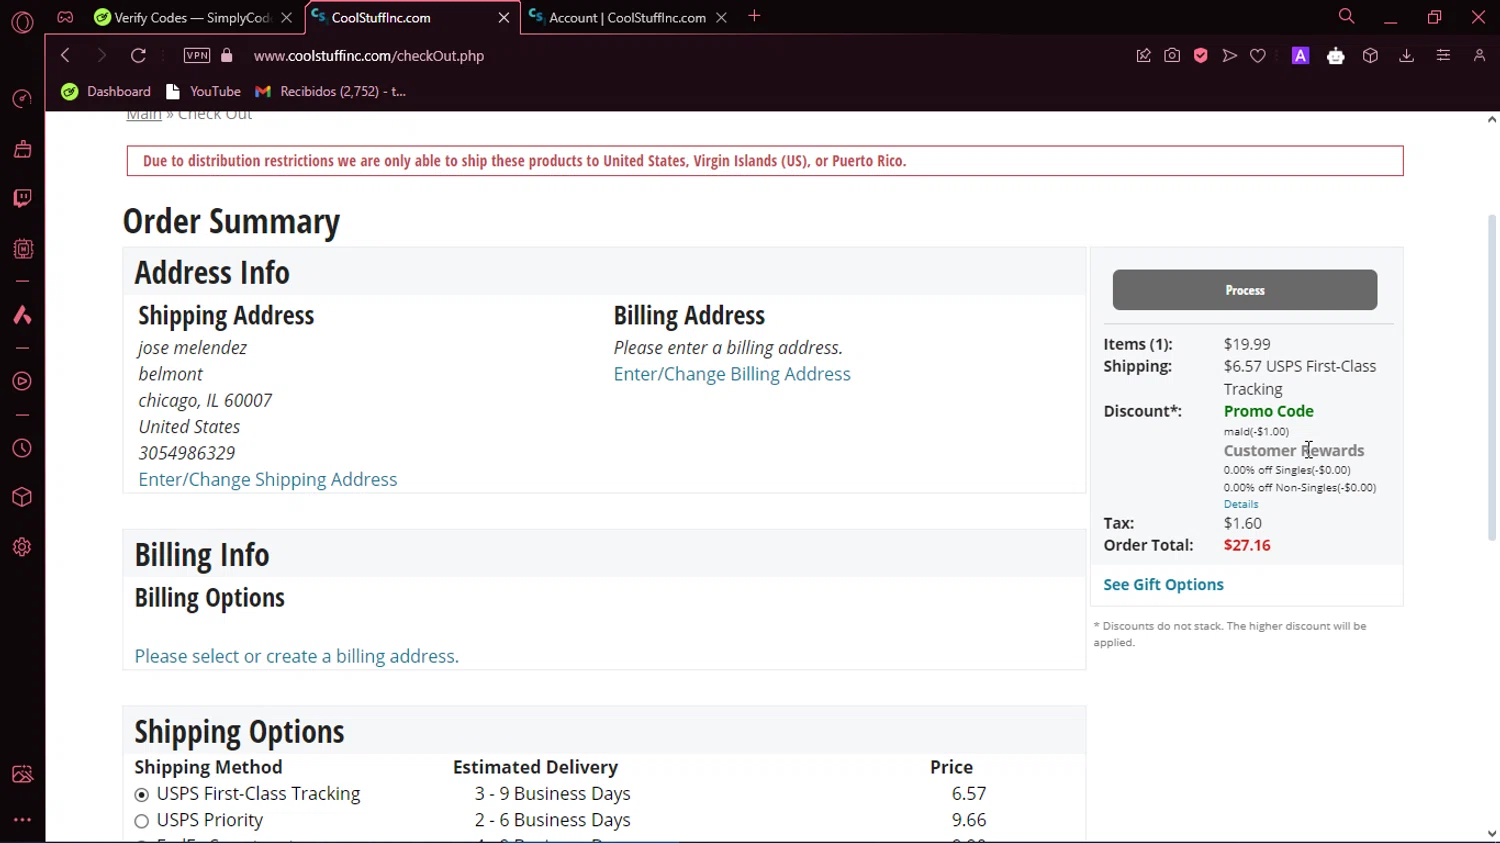Open a new tab with the plus button
1500x843 pixels.
click(755, 16)
